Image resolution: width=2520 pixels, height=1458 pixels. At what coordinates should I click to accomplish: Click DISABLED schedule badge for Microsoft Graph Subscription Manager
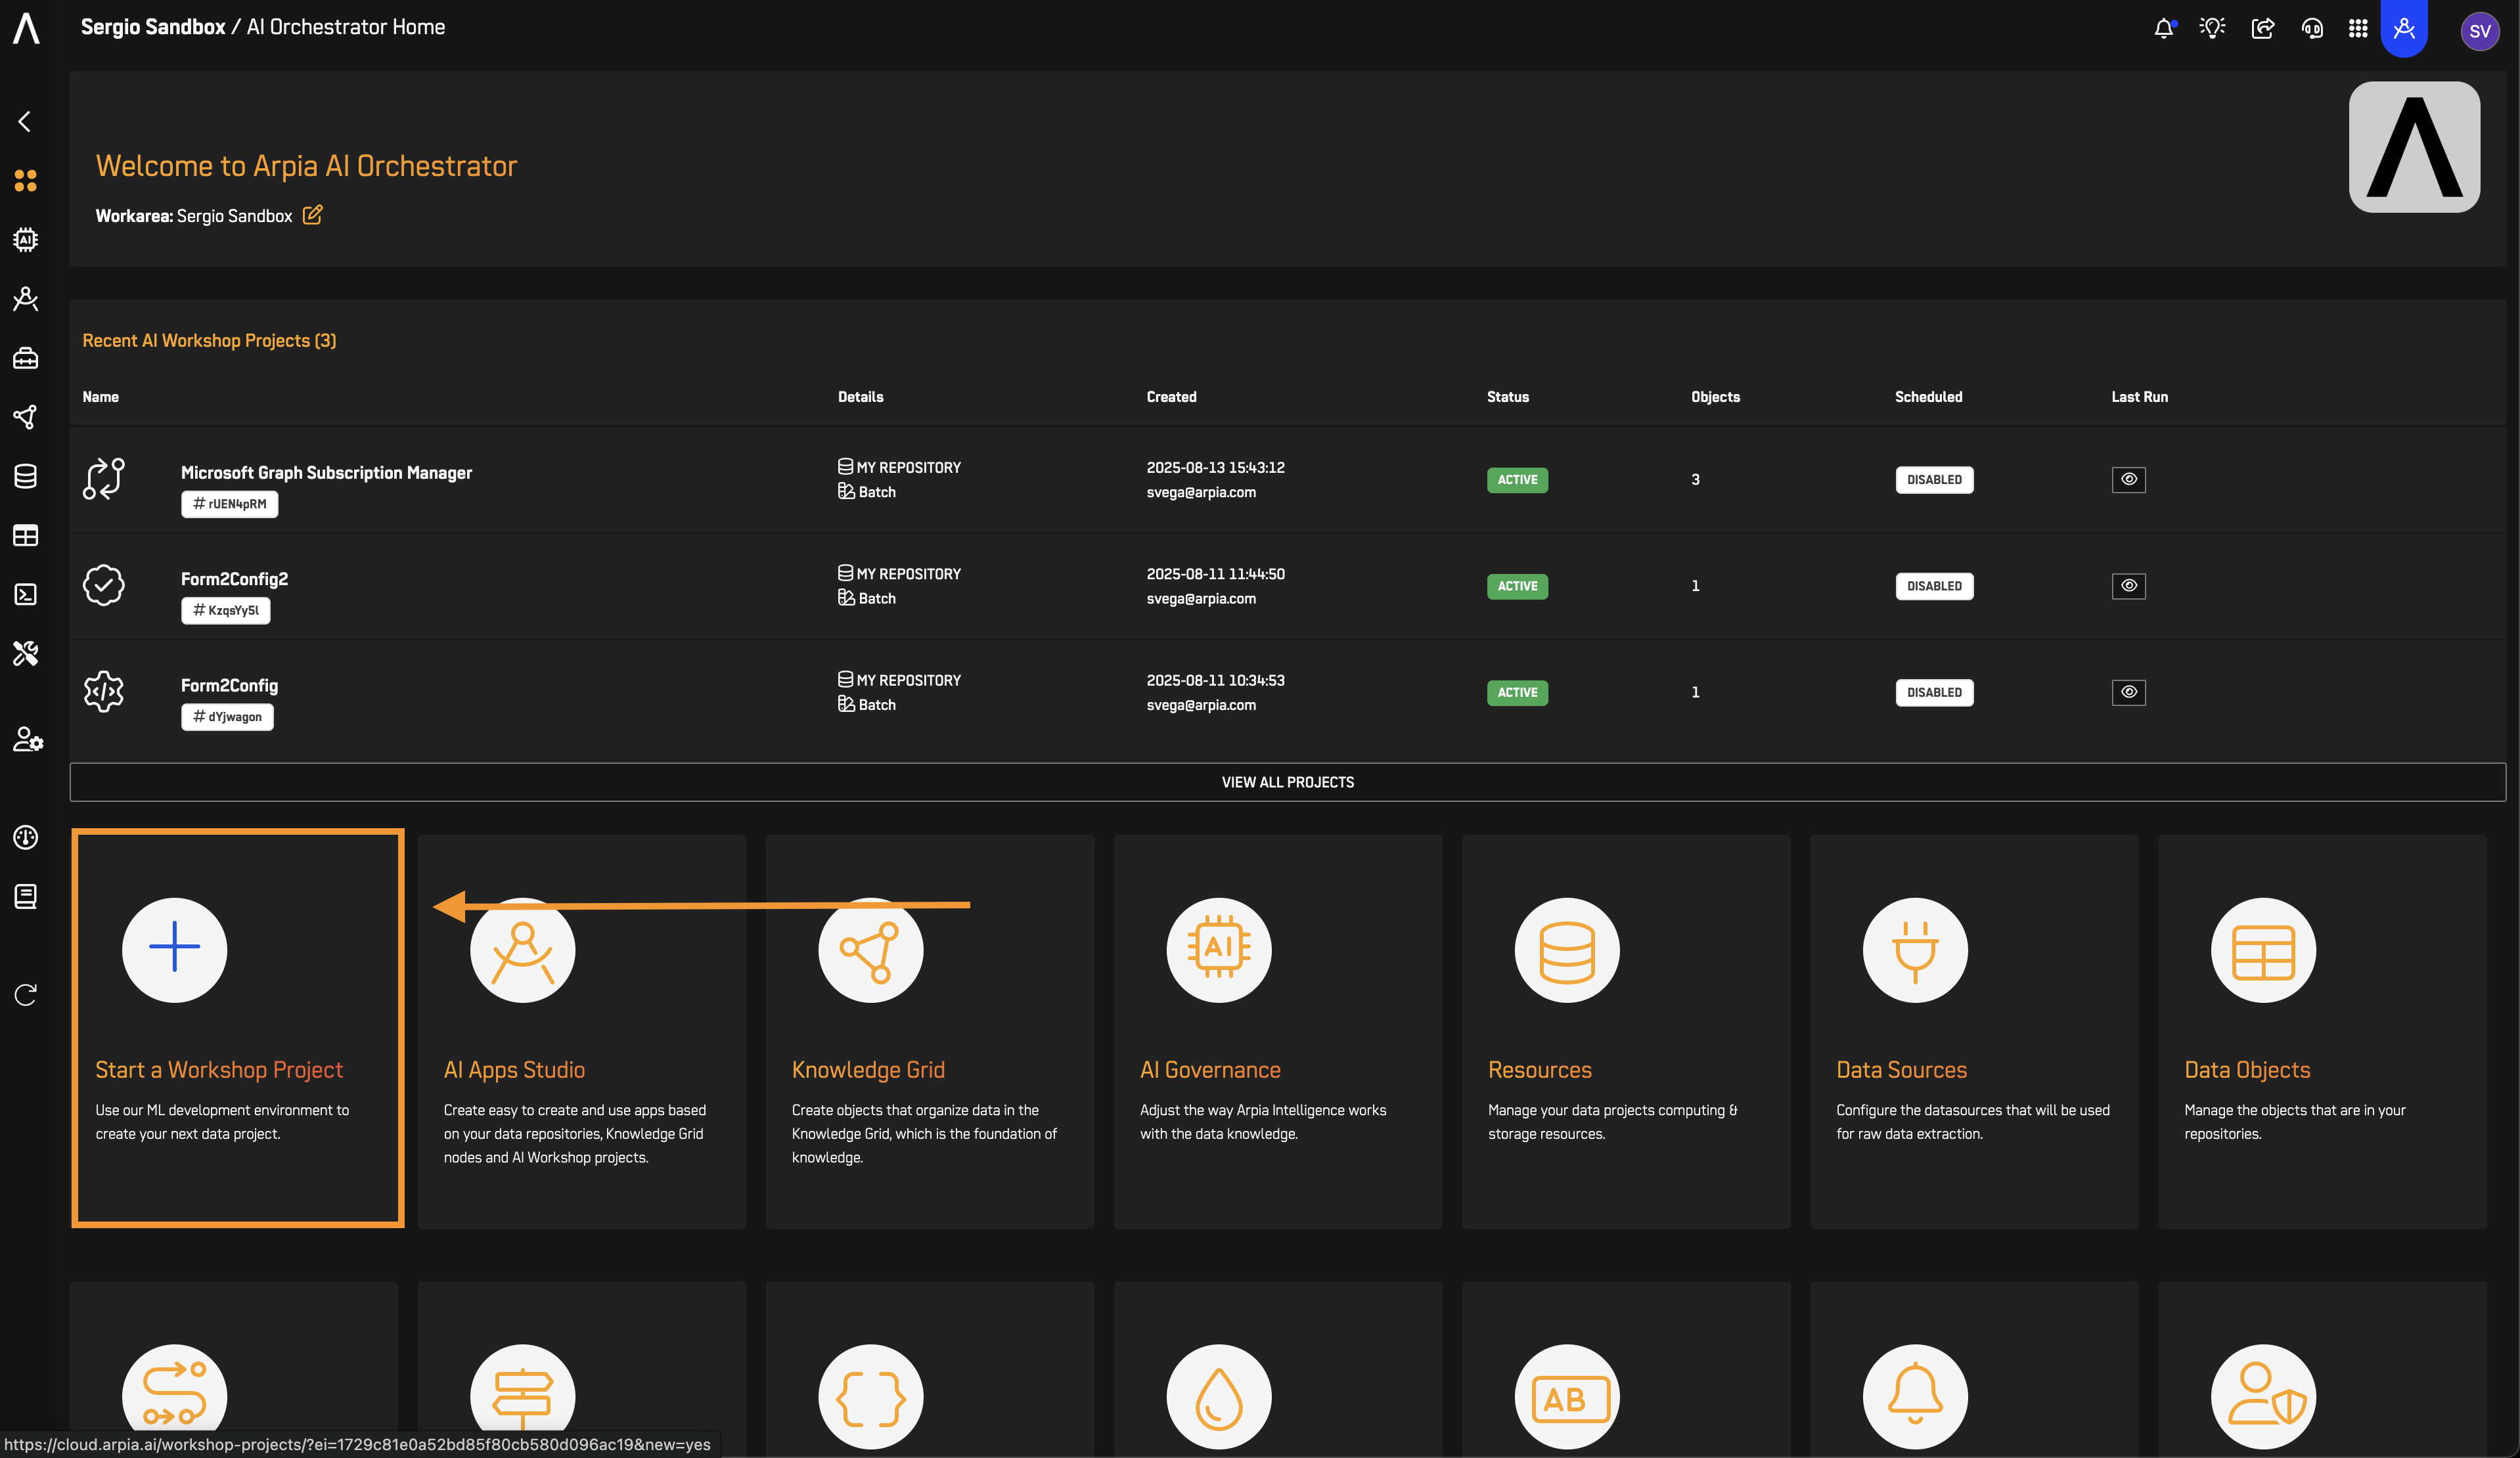coord(1934,480)
